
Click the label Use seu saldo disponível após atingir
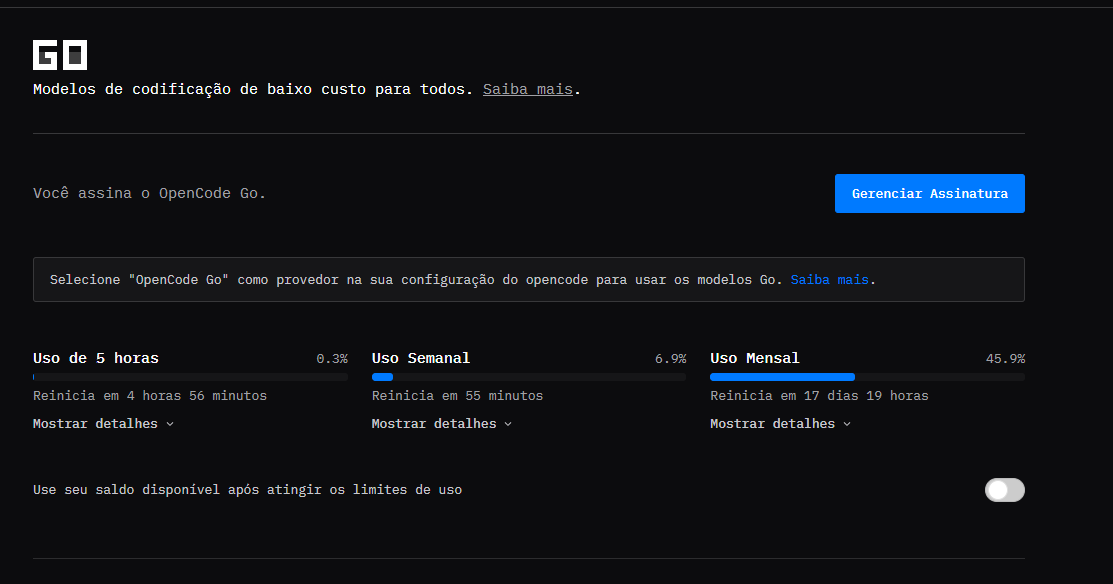[x=247, y=490]
